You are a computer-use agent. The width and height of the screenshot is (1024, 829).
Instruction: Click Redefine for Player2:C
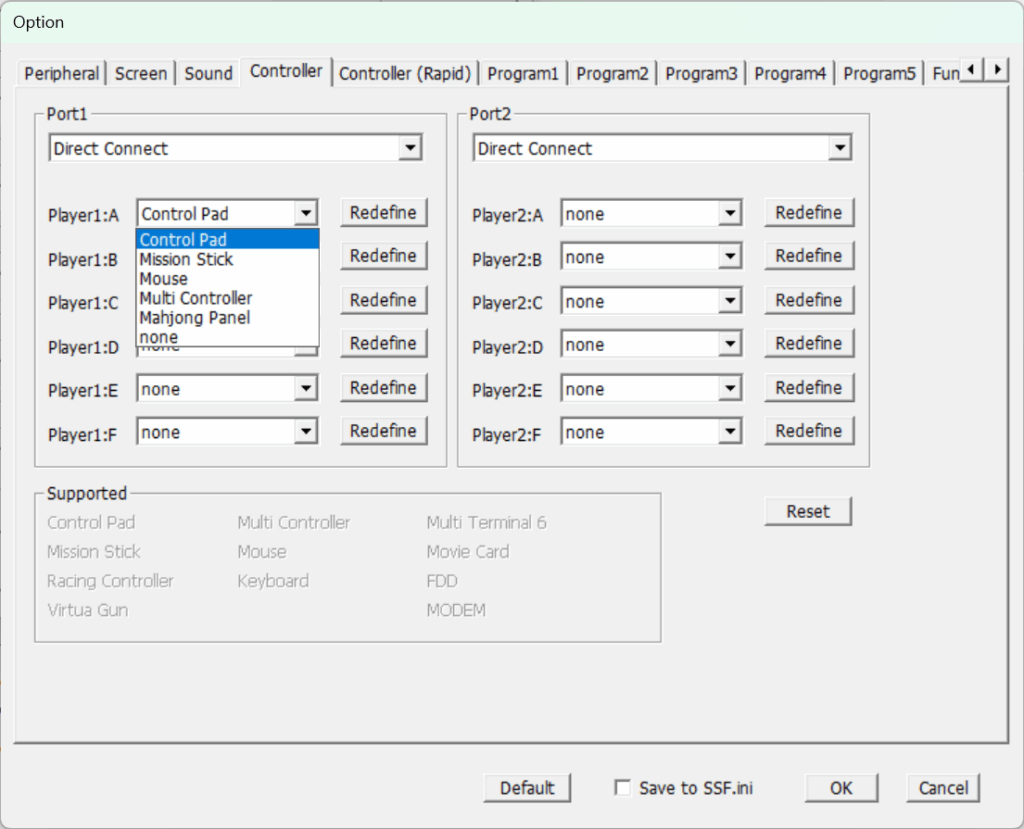coord(808,300)
